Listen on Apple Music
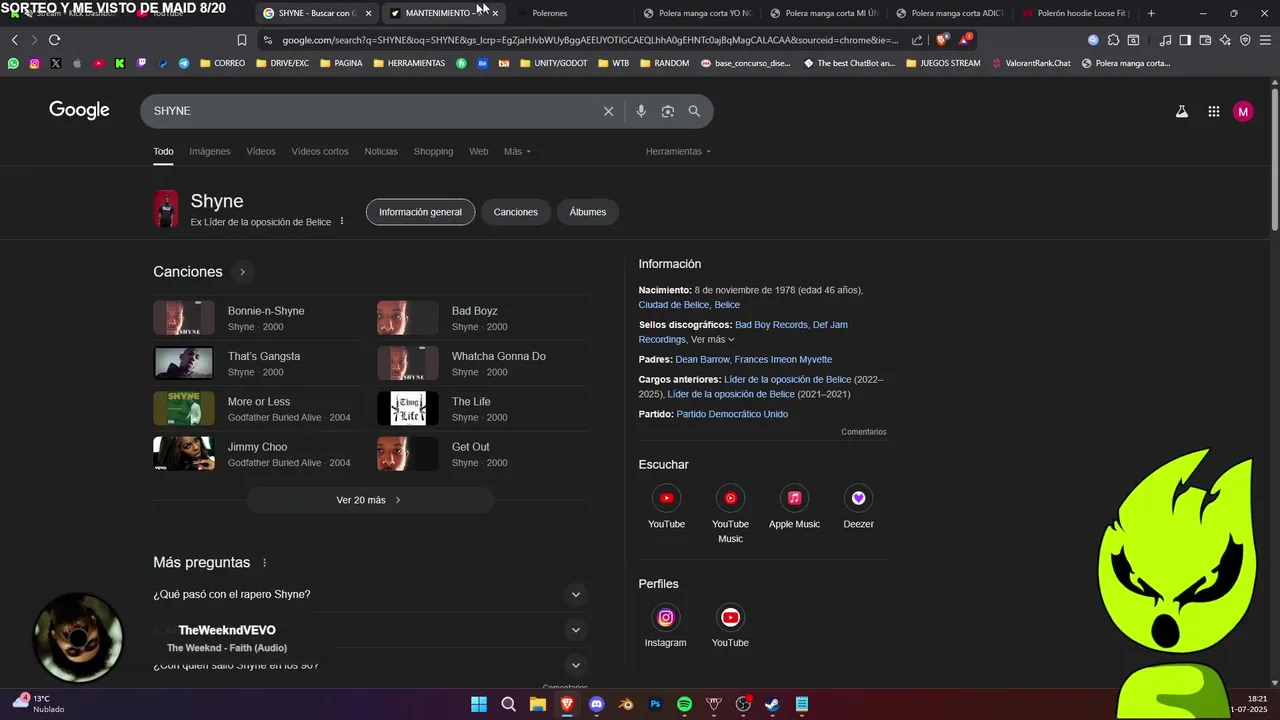Screen dimensions: 1280x720 pyautogui.click(x=794, y=498)
